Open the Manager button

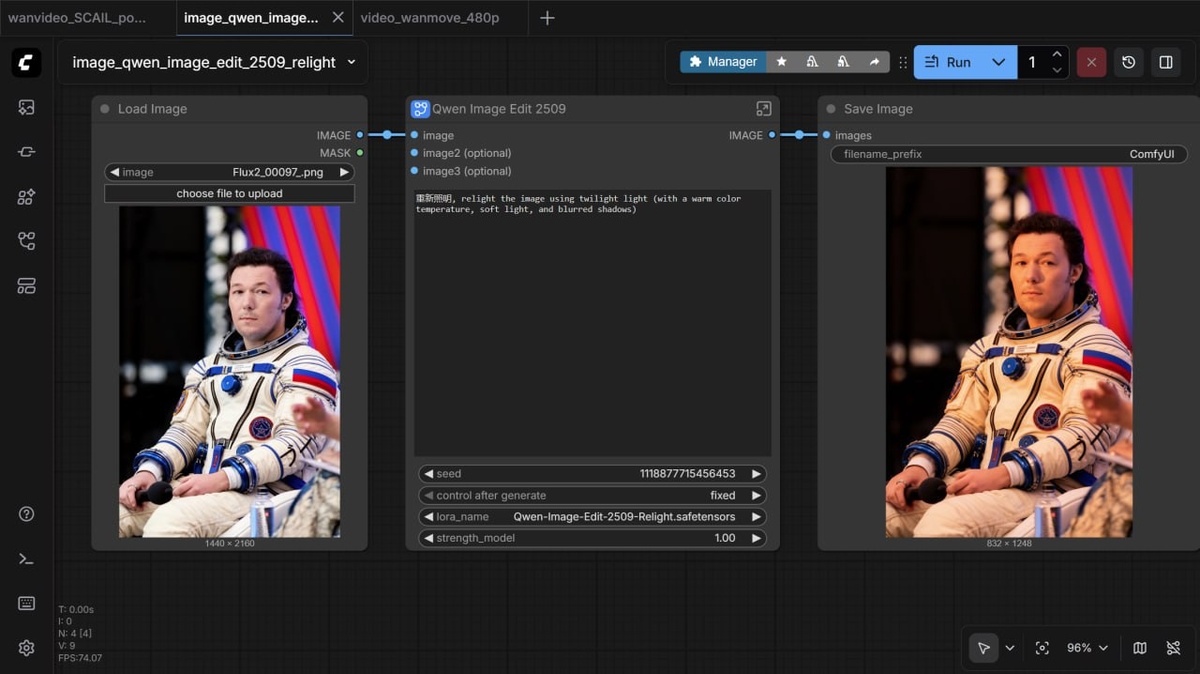[723, 62]
